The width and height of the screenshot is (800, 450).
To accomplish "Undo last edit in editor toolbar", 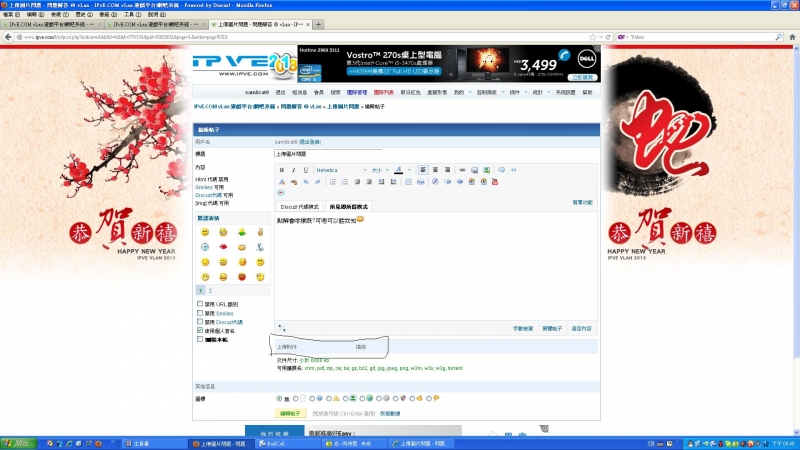I will pyautogui.click(x=306, y=182).
